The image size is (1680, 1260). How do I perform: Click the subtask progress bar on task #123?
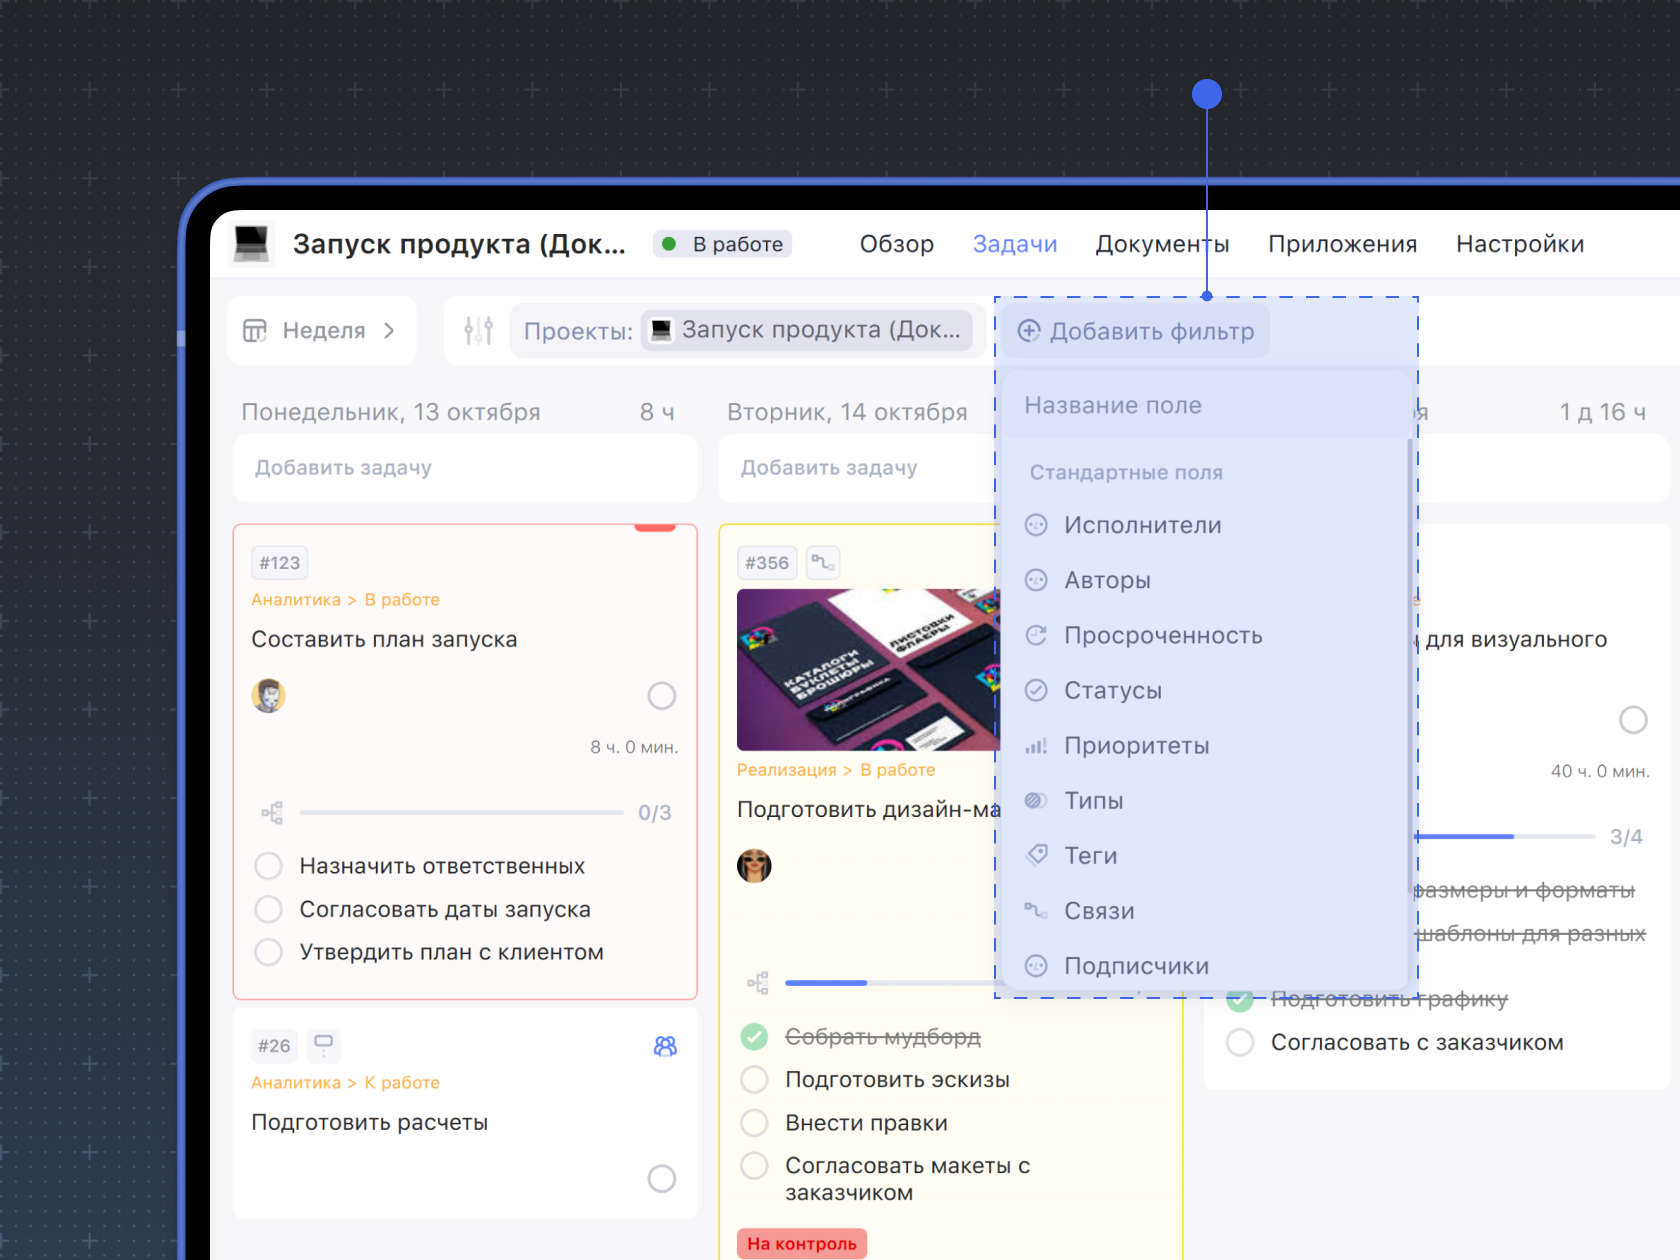[461, 812]
